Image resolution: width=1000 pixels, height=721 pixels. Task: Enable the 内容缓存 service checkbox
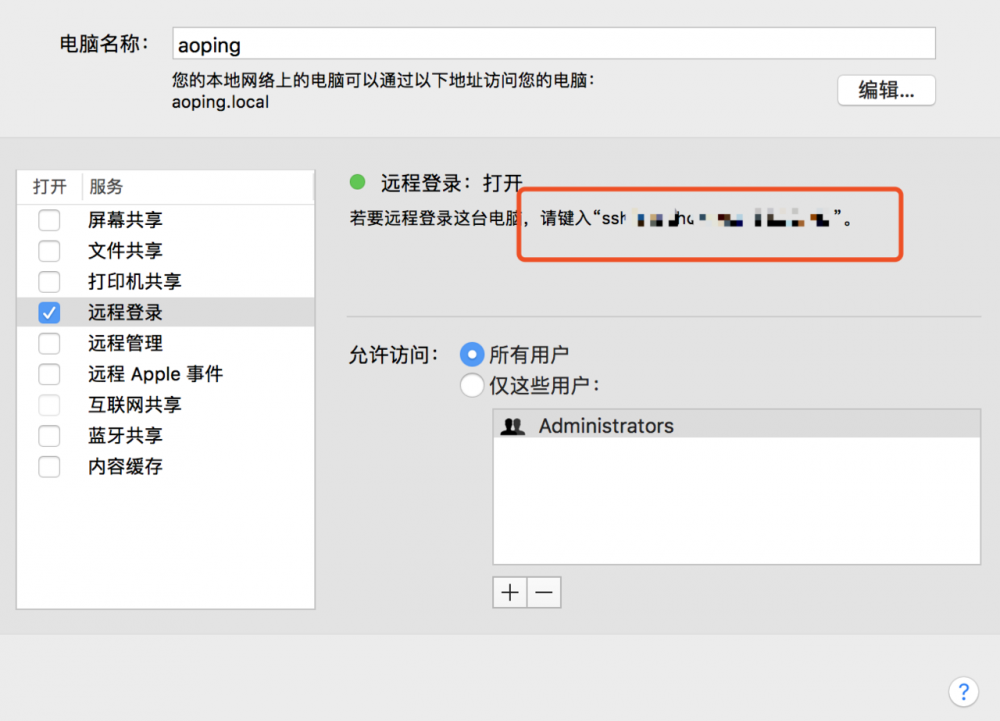[x=49, y=466]
